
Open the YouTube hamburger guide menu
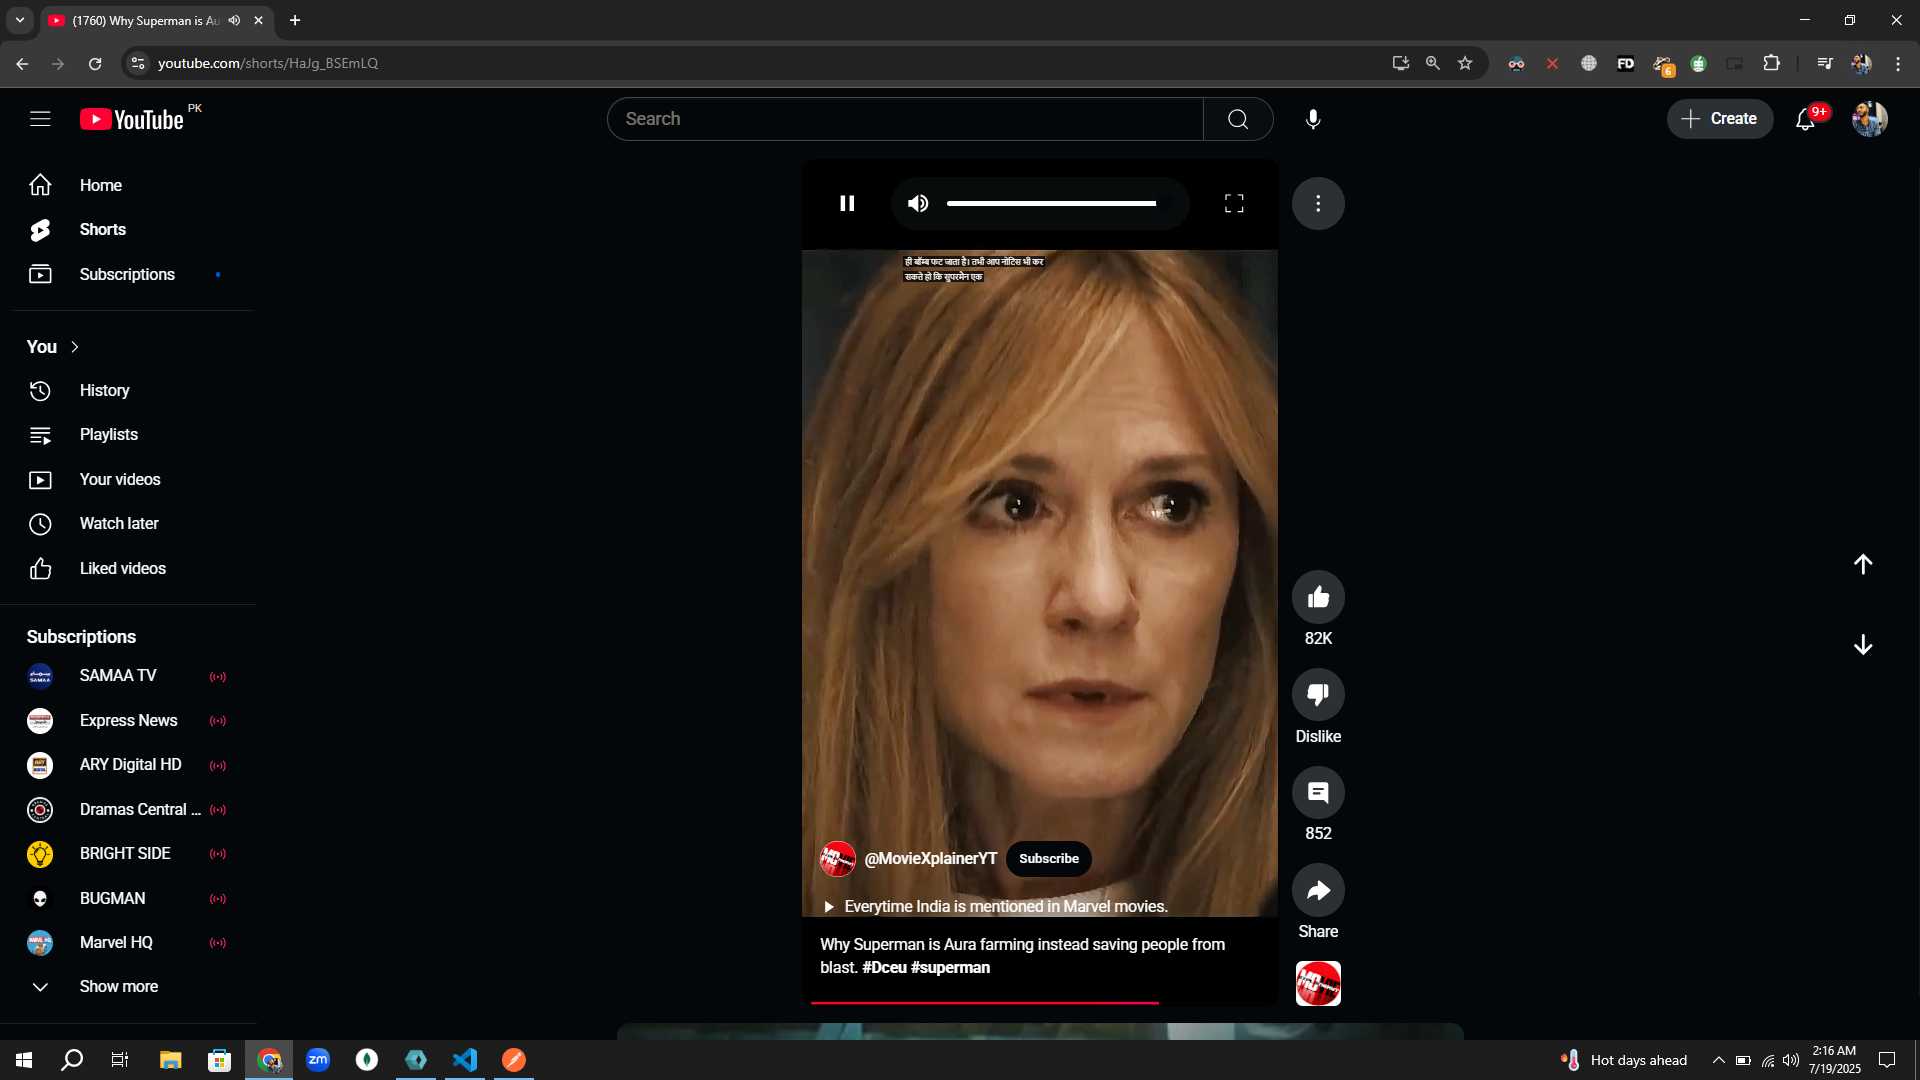[x=40, y=119]
